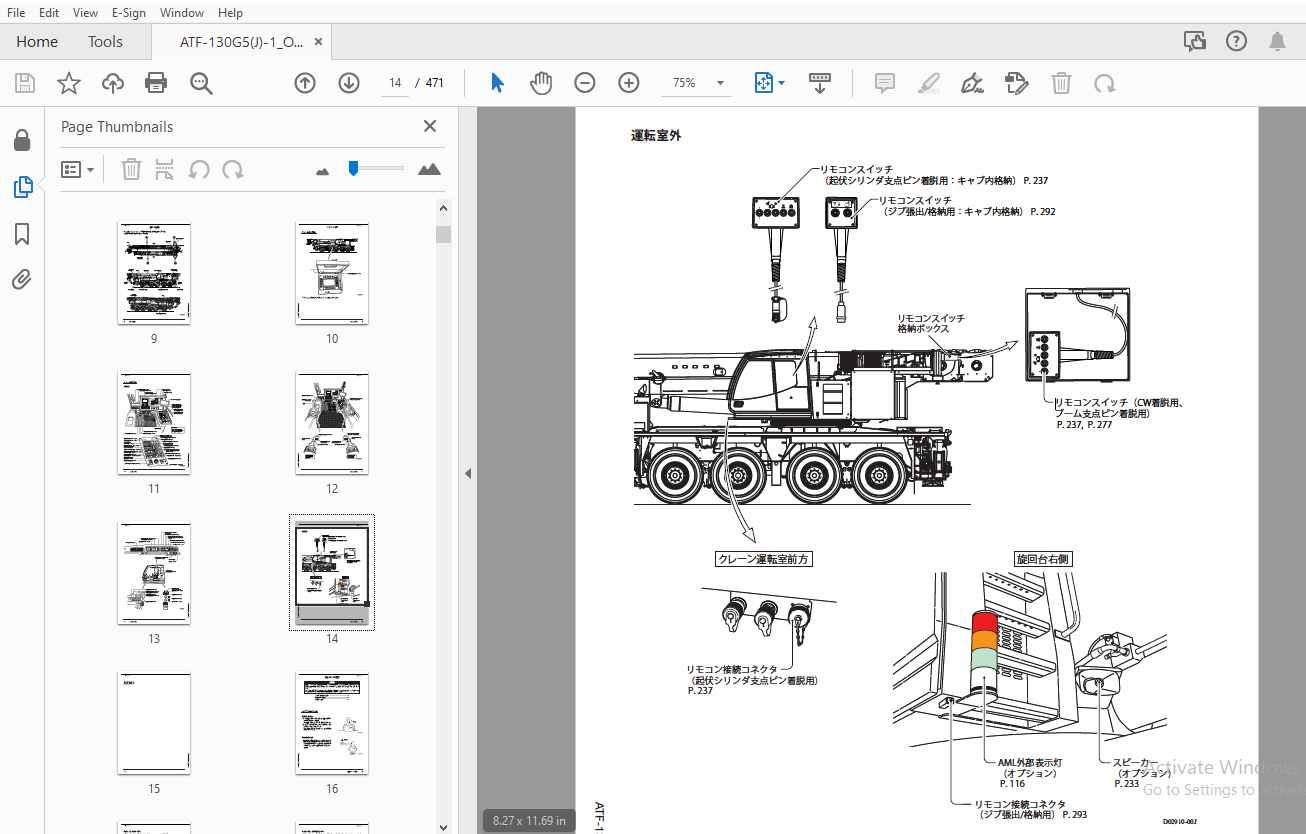Image resolution: width=1306 pixels, height=834 pixels.
Task: Adjust the thumbnail size slider
Action: tap(353, 168)
